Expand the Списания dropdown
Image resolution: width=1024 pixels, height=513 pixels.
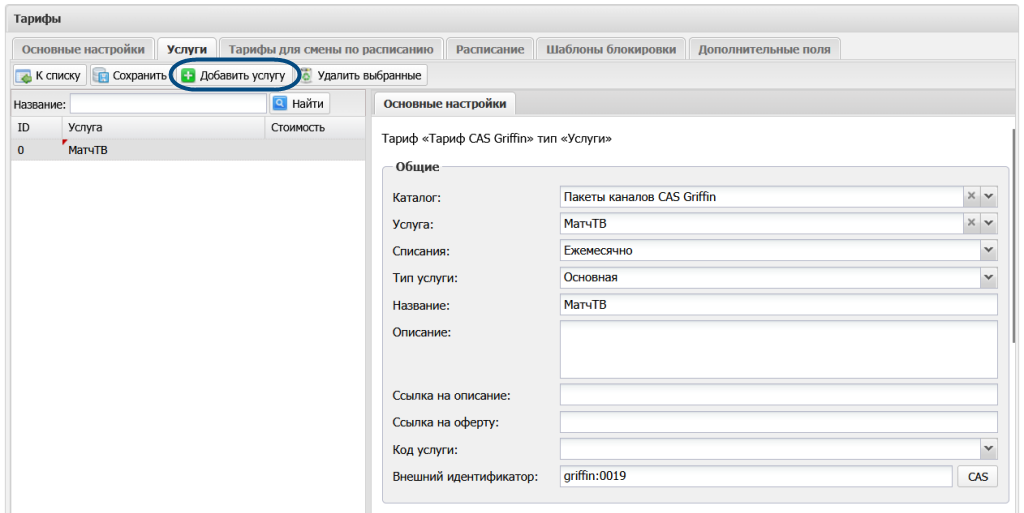[989, 251]
